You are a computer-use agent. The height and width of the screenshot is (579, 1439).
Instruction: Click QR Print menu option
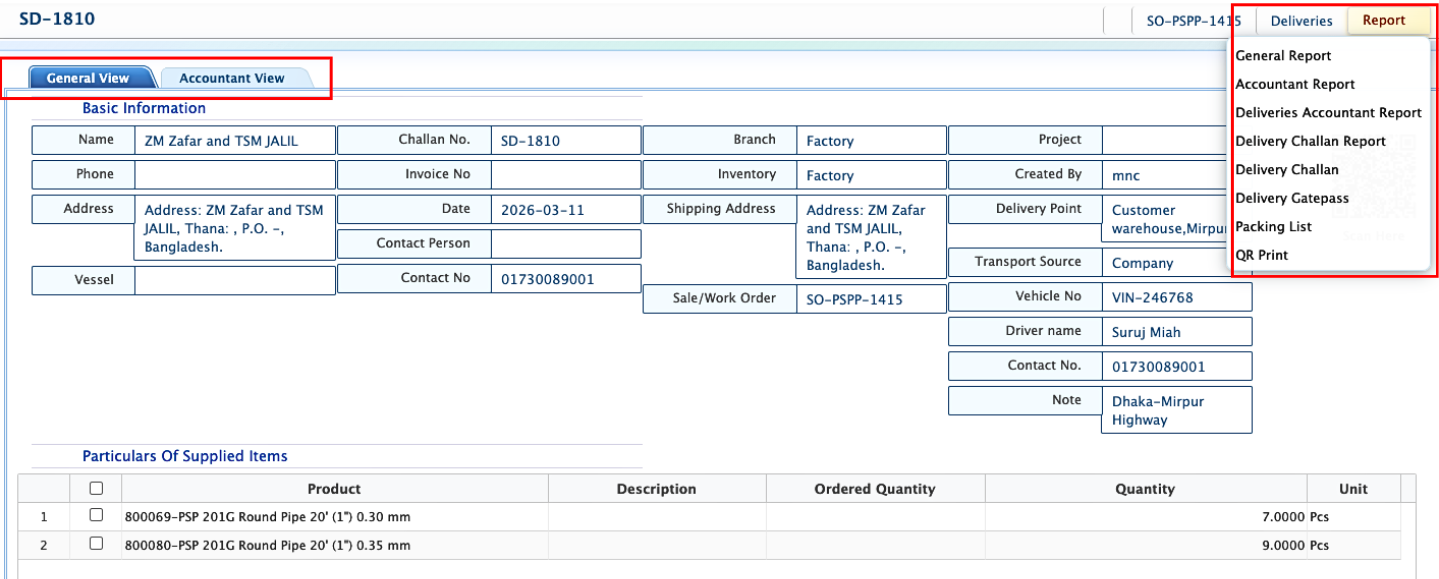1261,255
